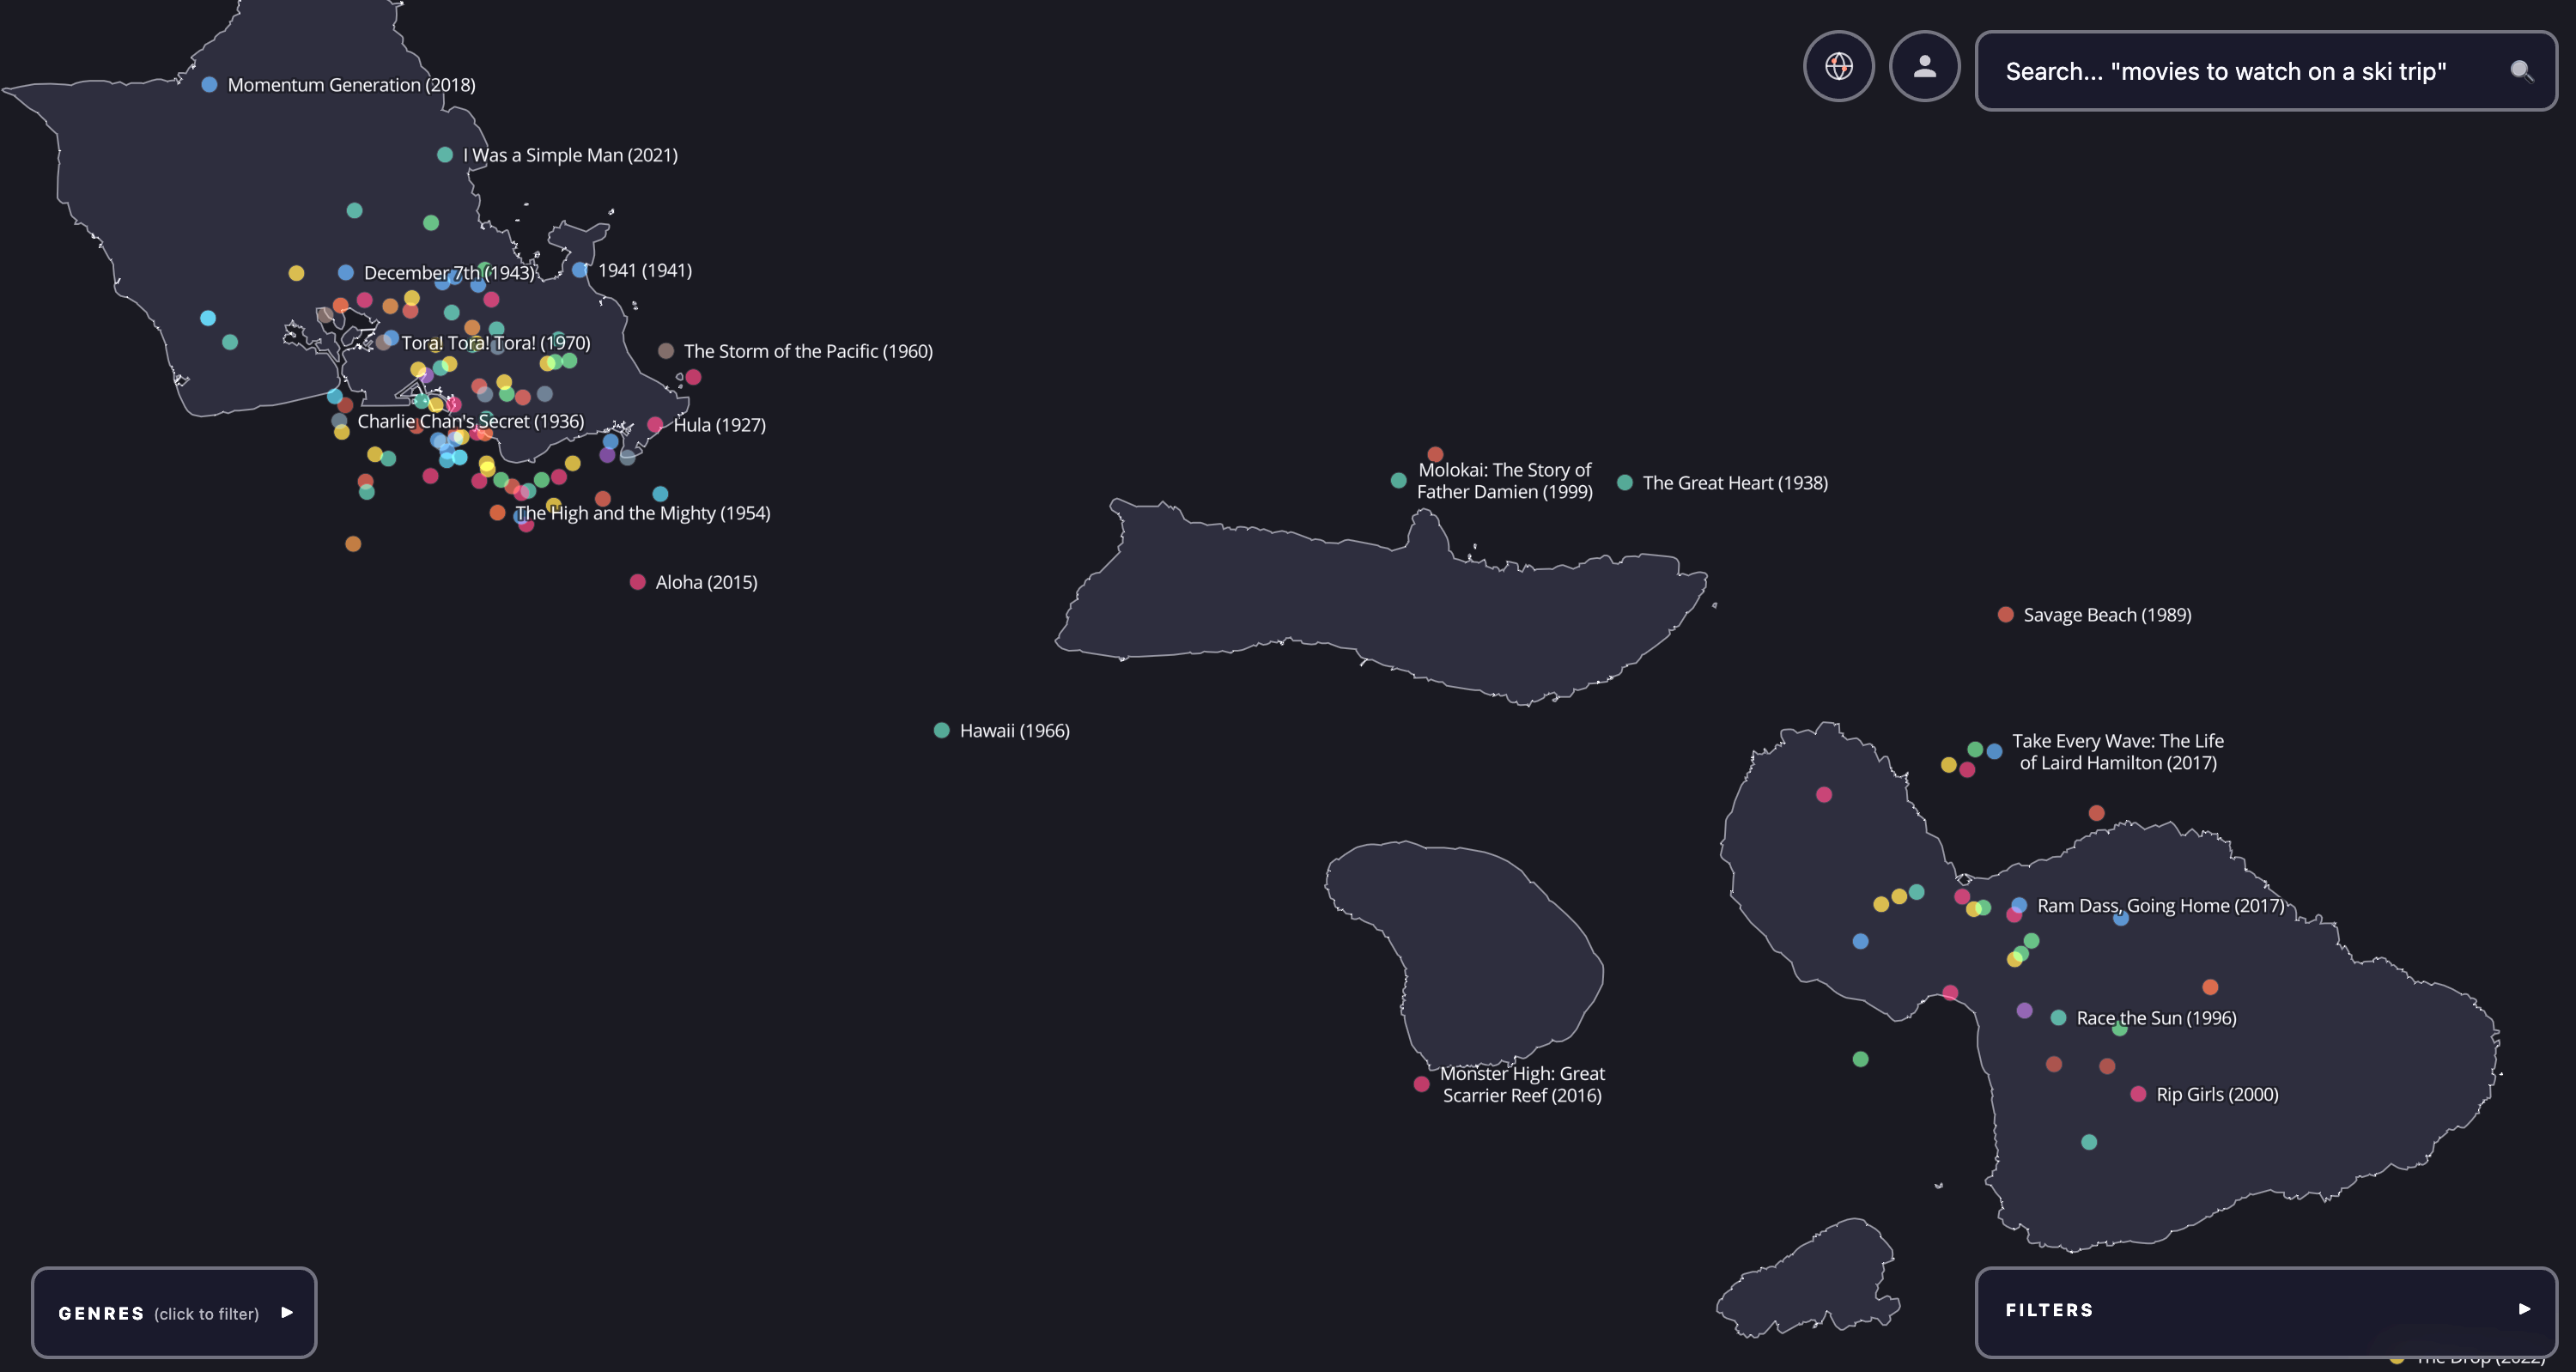Click the globe view icon button
Viewport: 2576px width, 1372px height.
point(1838,66)
